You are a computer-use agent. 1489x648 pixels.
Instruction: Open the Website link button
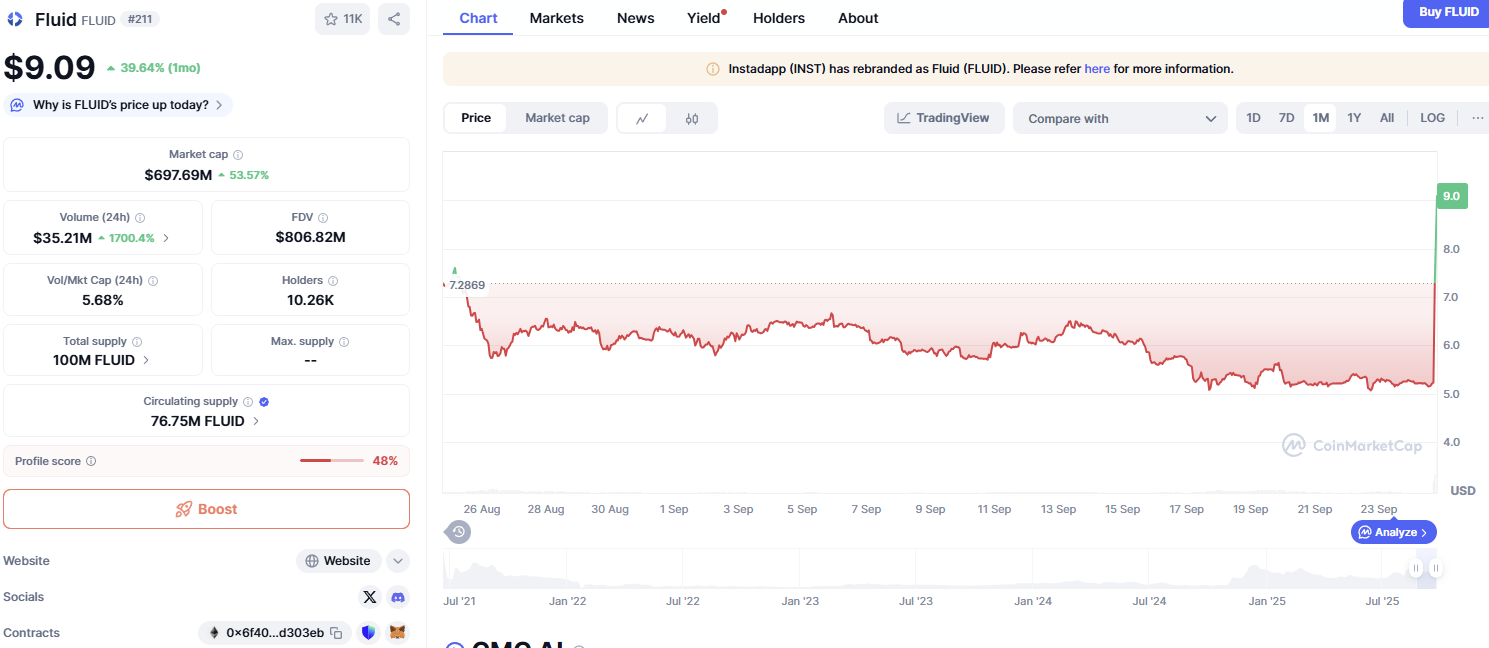pos(338,561)
